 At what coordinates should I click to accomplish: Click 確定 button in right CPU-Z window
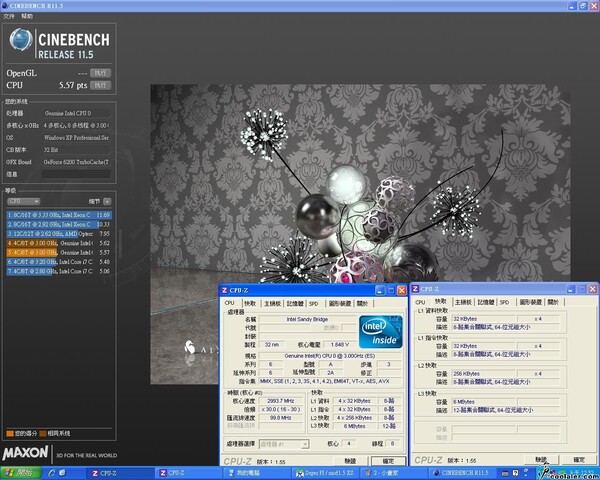coord(579,459)
